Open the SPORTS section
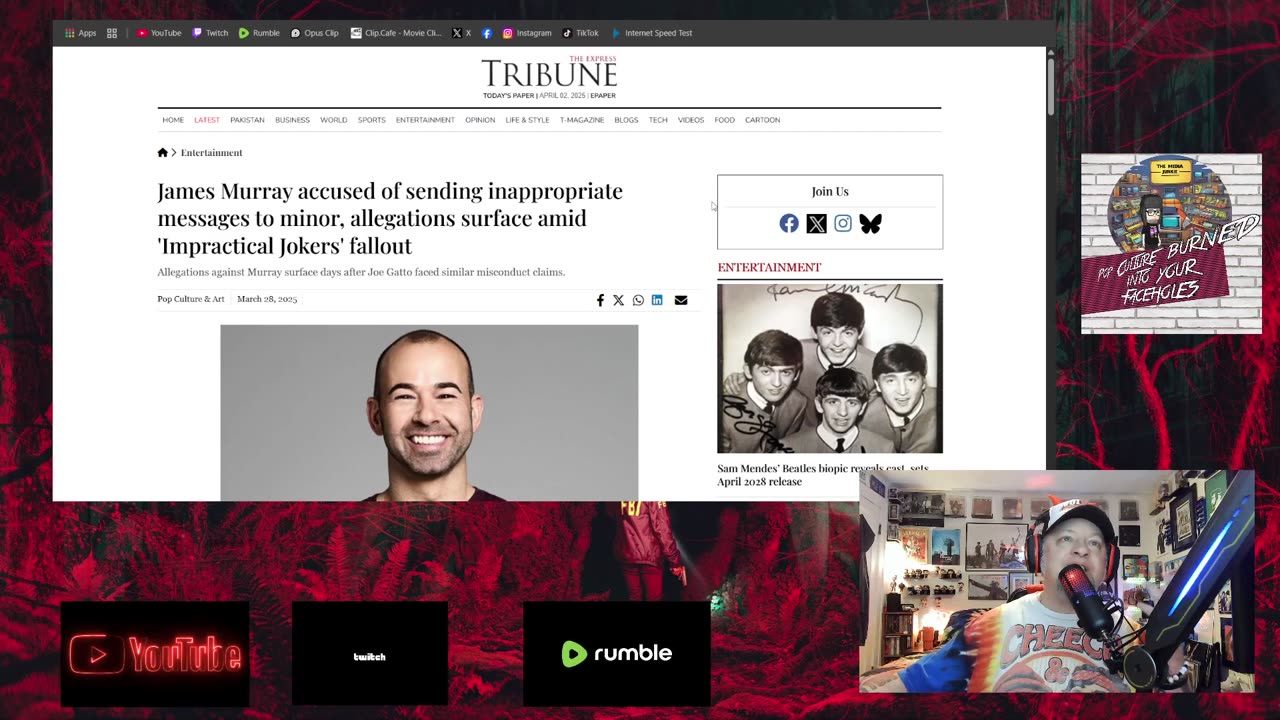 pyautogui.click(x=372, y=120)
